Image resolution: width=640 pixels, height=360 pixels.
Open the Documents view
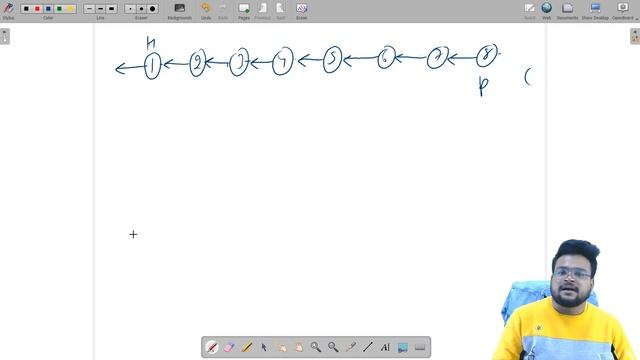567,11
